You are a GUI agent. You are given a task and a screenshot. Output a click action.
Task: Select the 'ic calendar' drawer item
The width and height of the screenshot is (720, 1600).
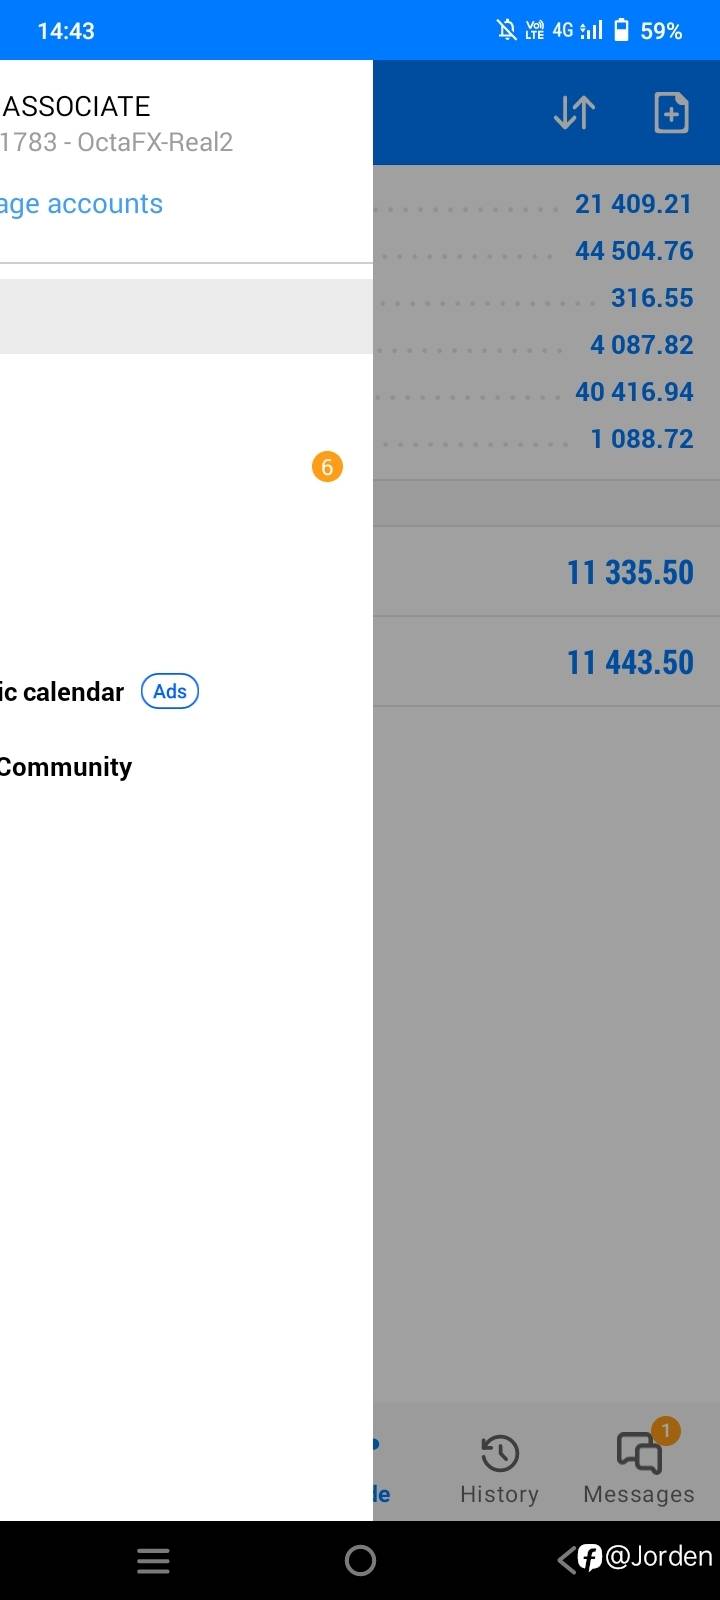pos(62,692)
